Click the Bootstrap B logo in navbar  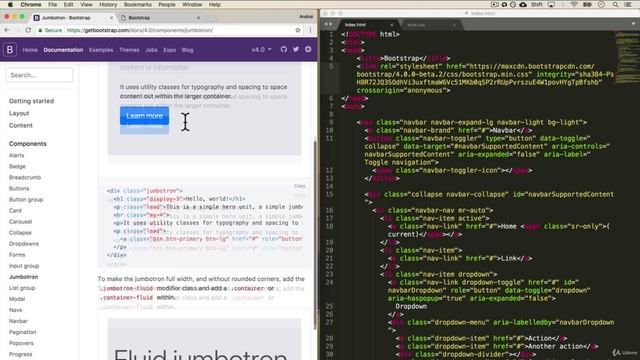click(10, 50)
